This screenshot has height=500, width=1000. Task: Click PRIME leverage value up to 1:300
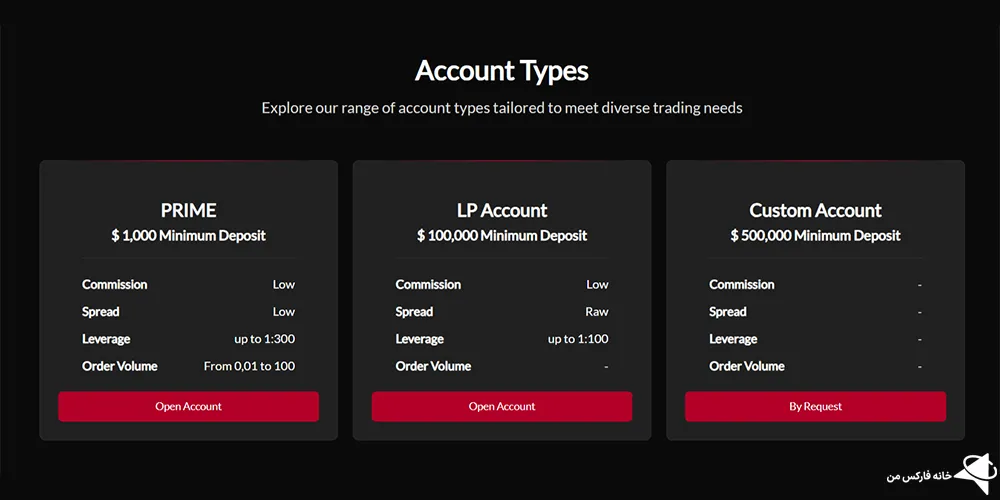pos(264,339)
